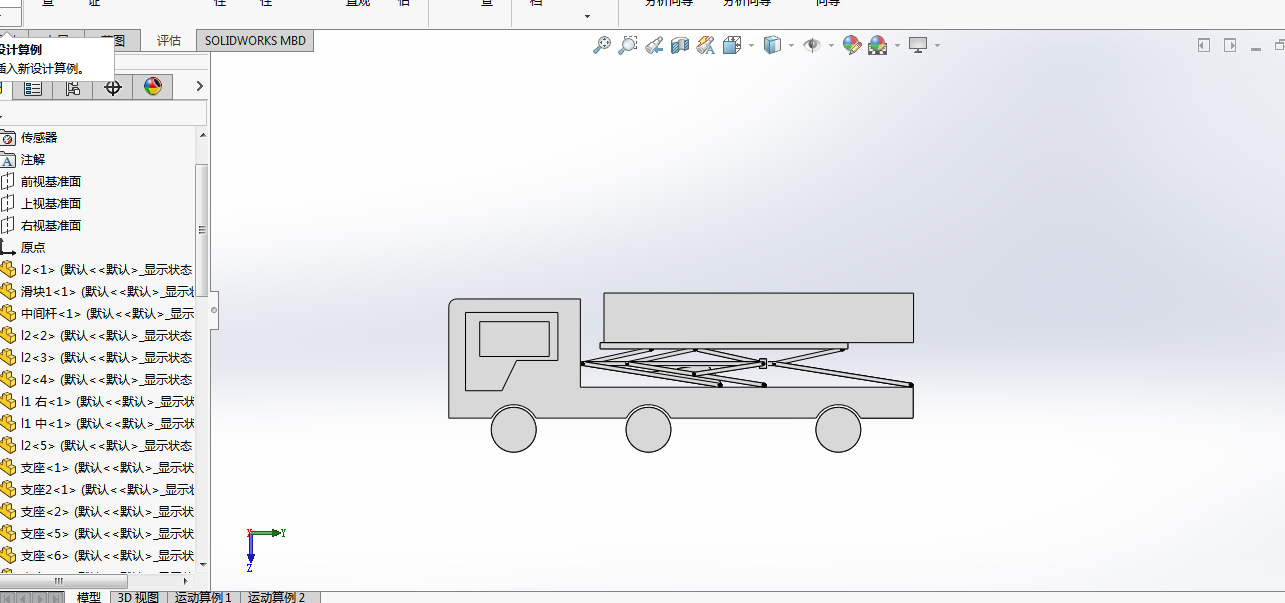
Task: Click the tile-right window panel icon
Action: point(1230,45)
